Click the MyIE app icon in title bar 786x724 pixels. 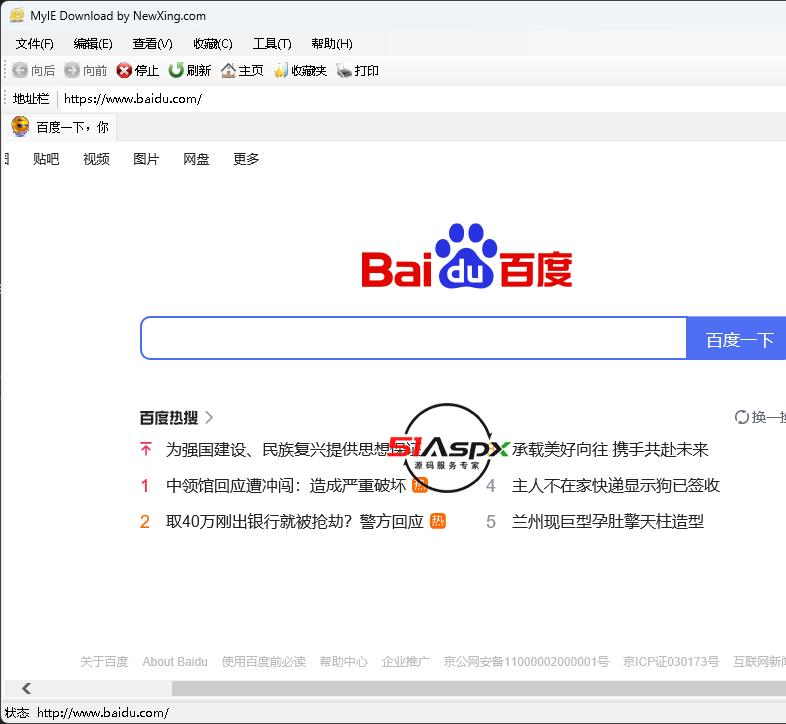(x=17, y=16)
